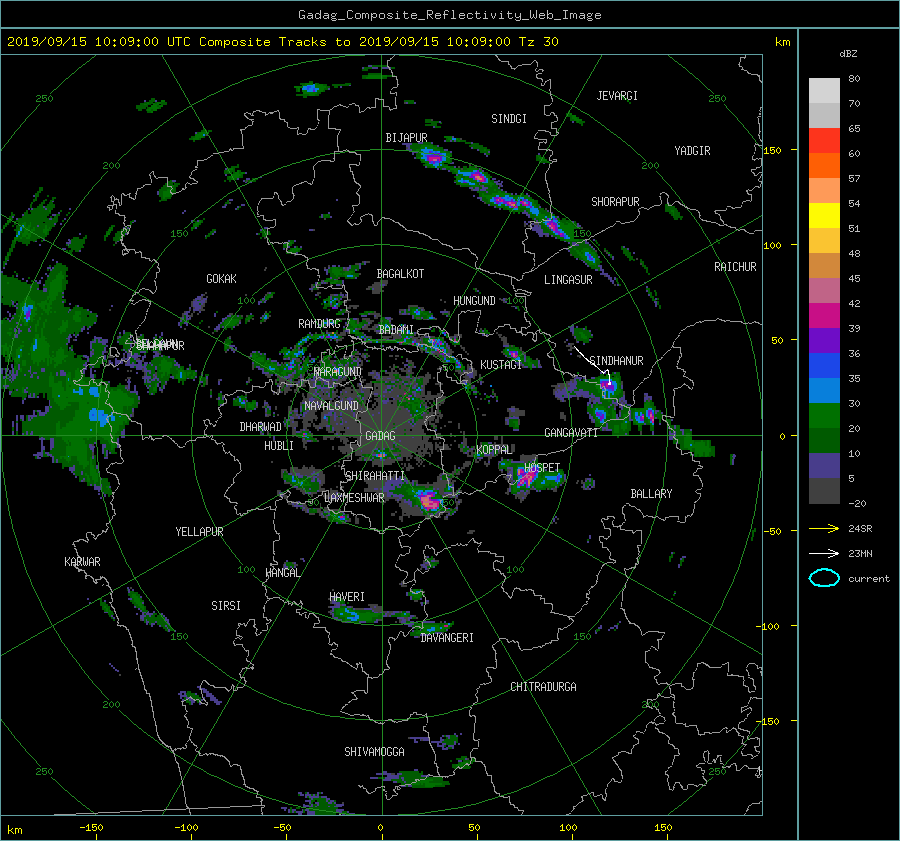Click the BADAMI city label
Image resolution: width=900 pixels, height=841 pixels.
pos(396,330)
